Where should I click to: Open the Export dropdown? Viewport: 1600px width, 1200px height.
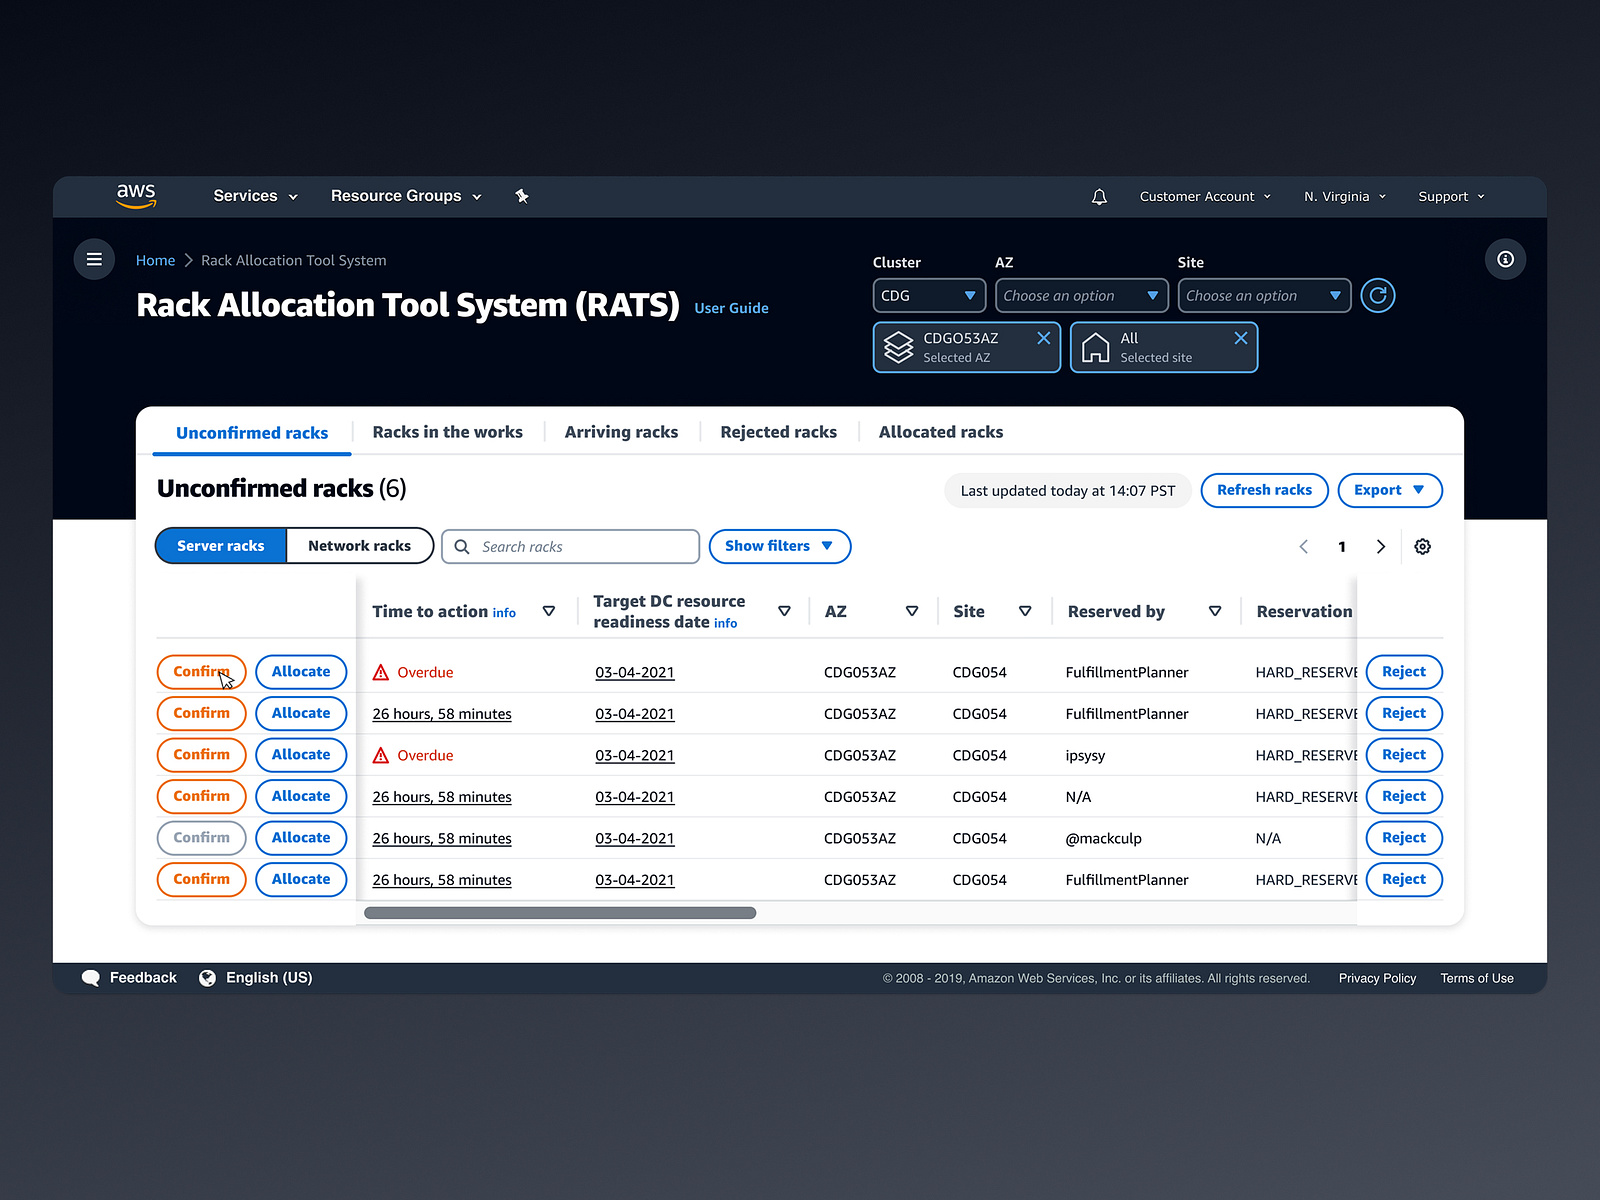pyautogui.click(x=1389, y=490)
